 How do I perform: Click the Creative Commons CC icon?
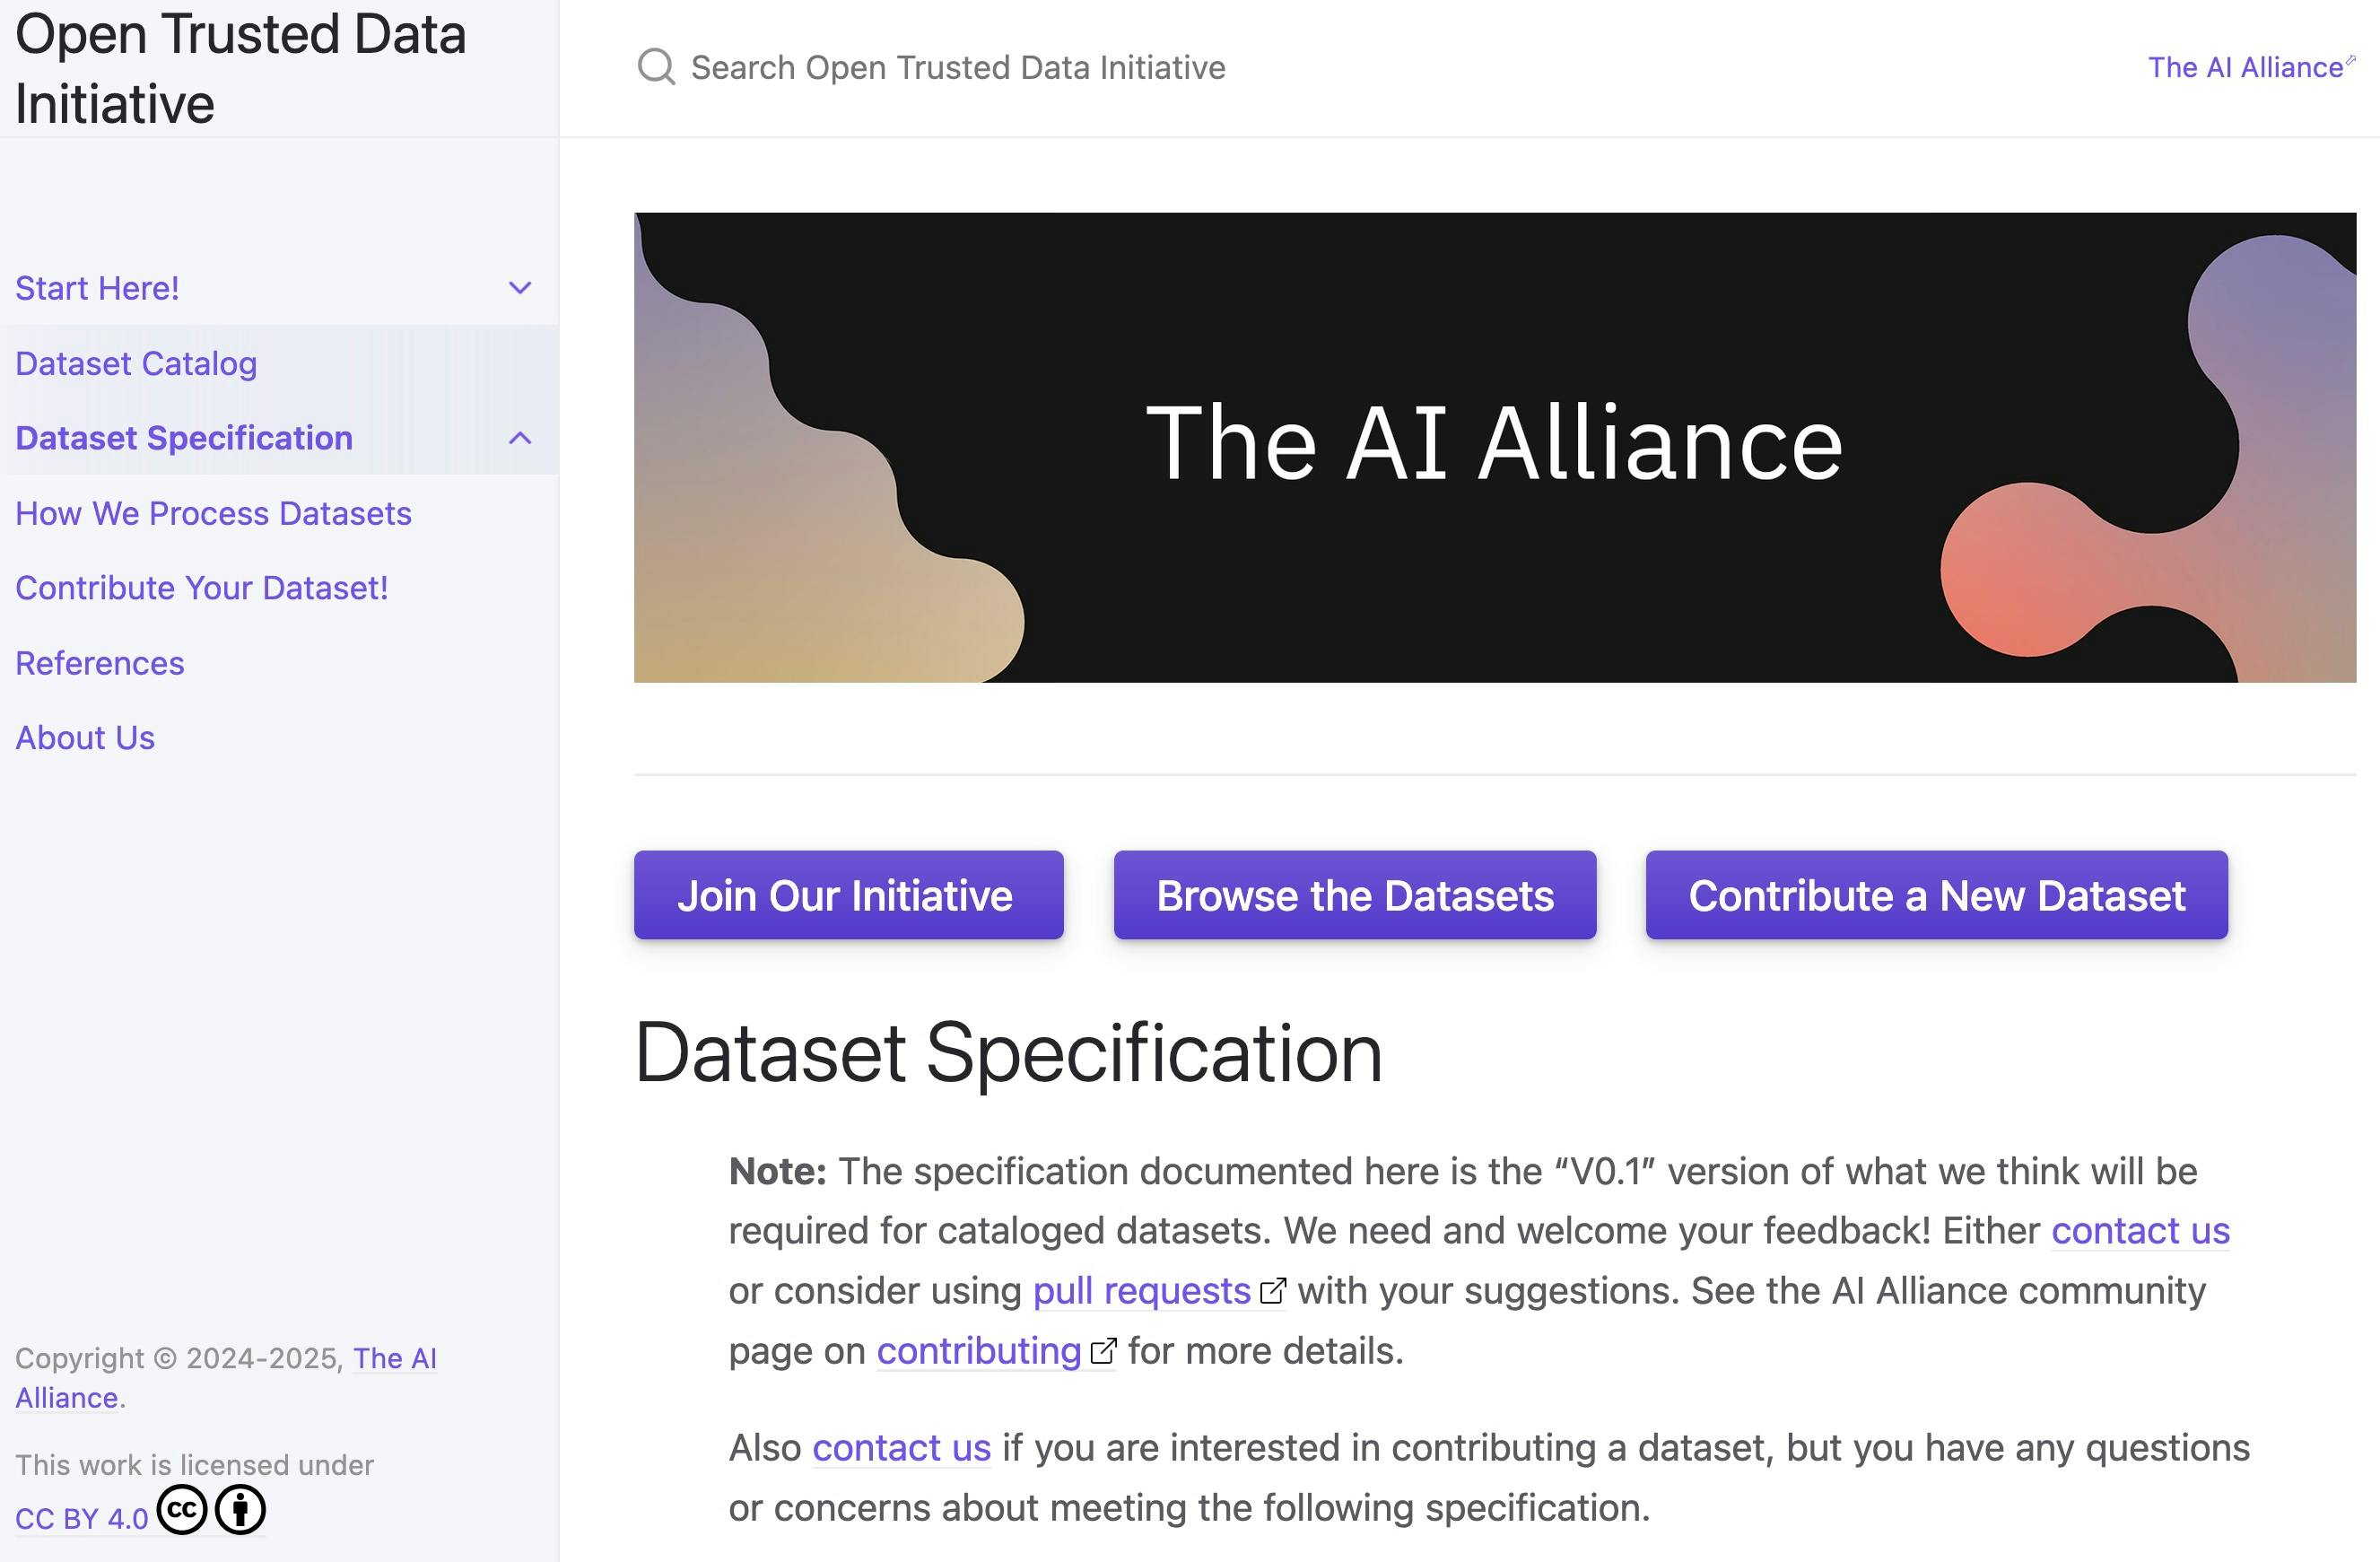pos(180,1508)
